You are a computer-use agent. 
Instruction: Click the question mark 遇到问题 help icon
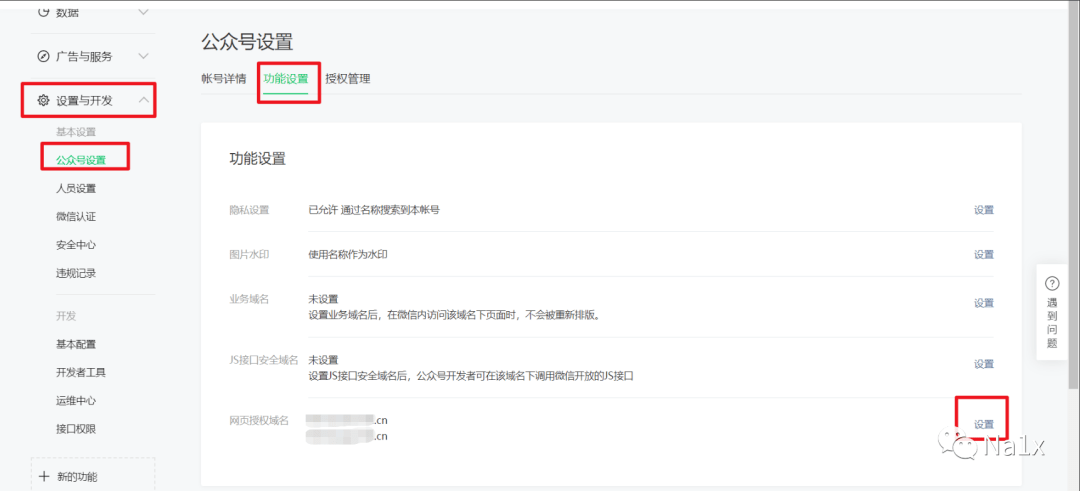[x=1051, y=283]
